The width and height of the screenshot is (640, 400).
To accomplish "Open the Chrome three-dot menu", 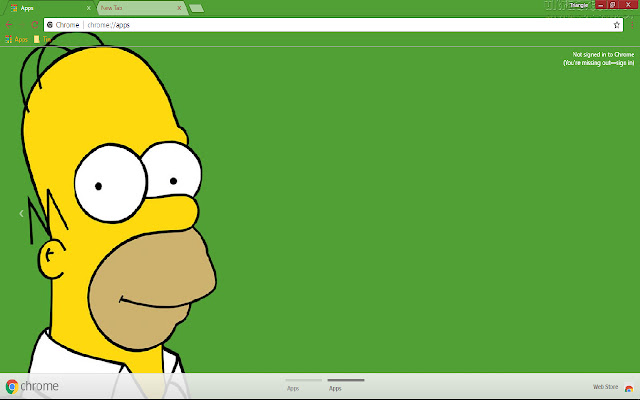I will [x=632, y=25].
